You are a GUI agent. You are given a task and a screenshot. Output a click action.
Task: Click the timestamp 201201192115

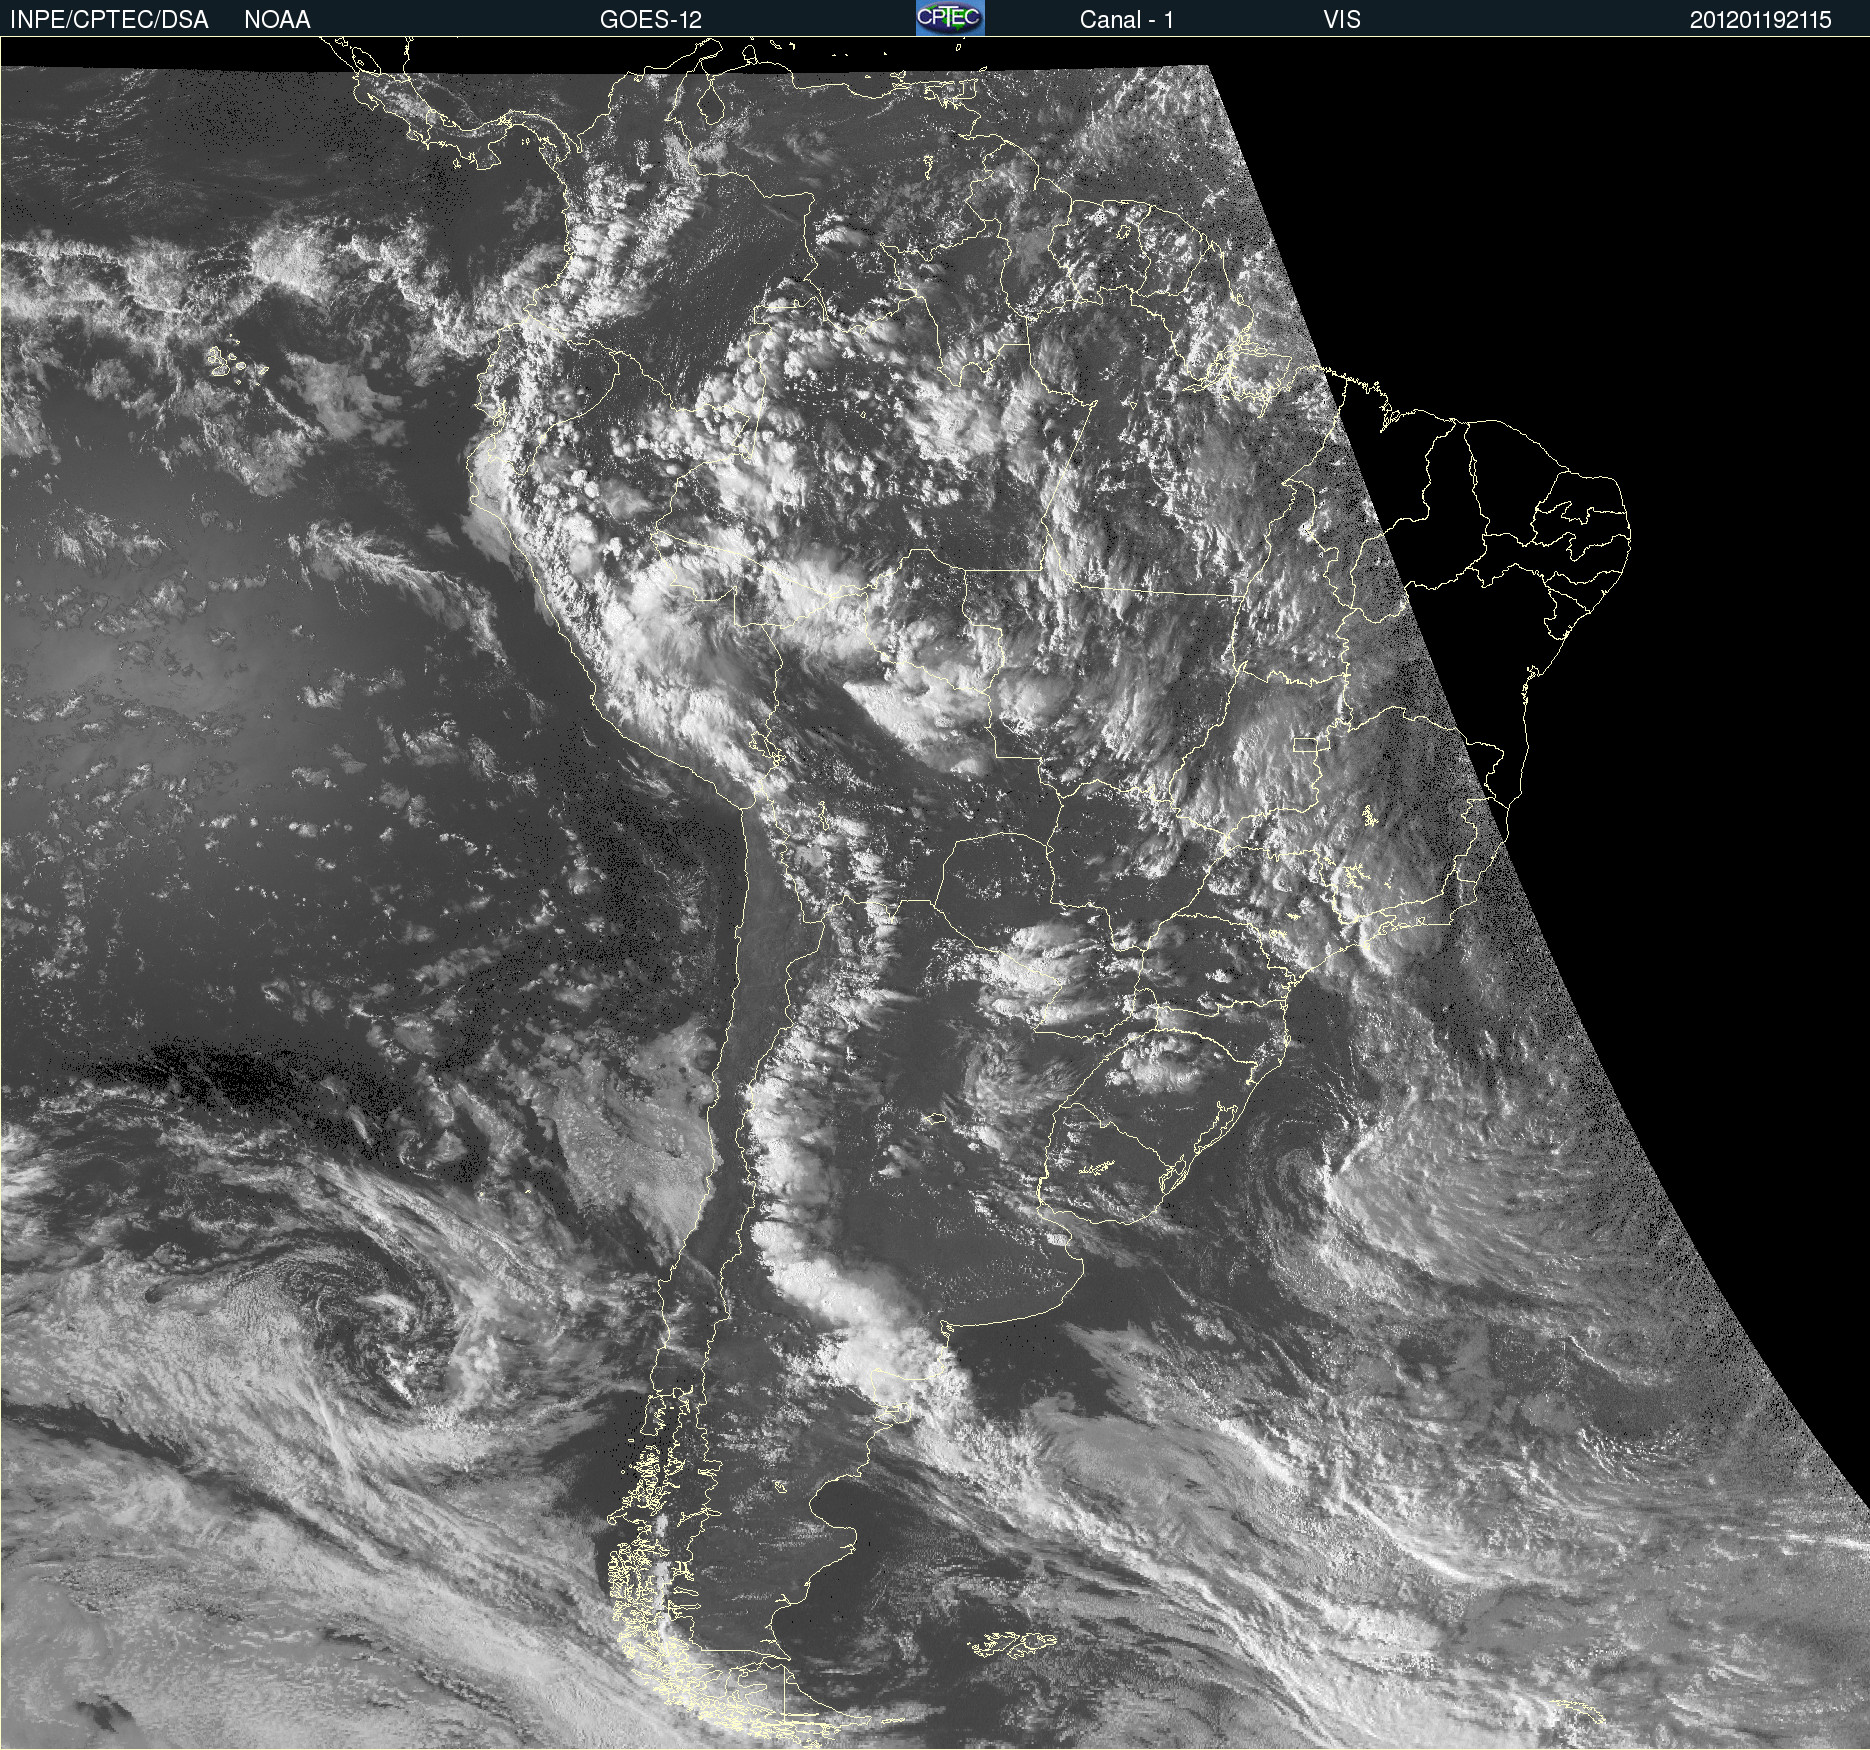tap(1760, 20)
